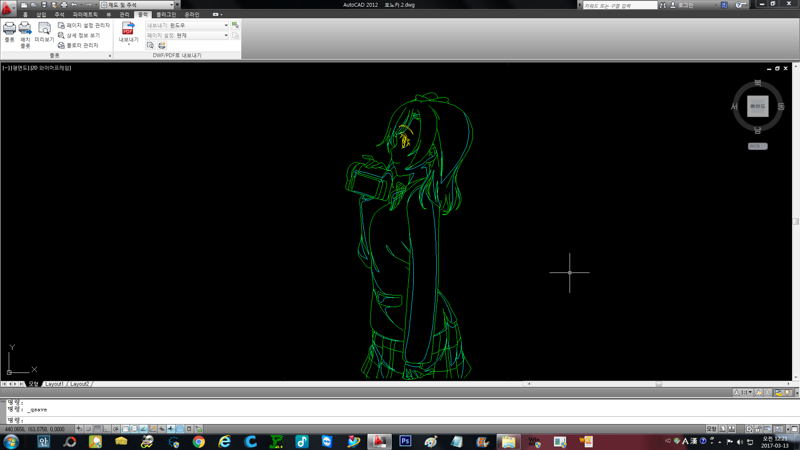
Task: Toggle Ortho Mode in status bar
Action: pos(107,429)
